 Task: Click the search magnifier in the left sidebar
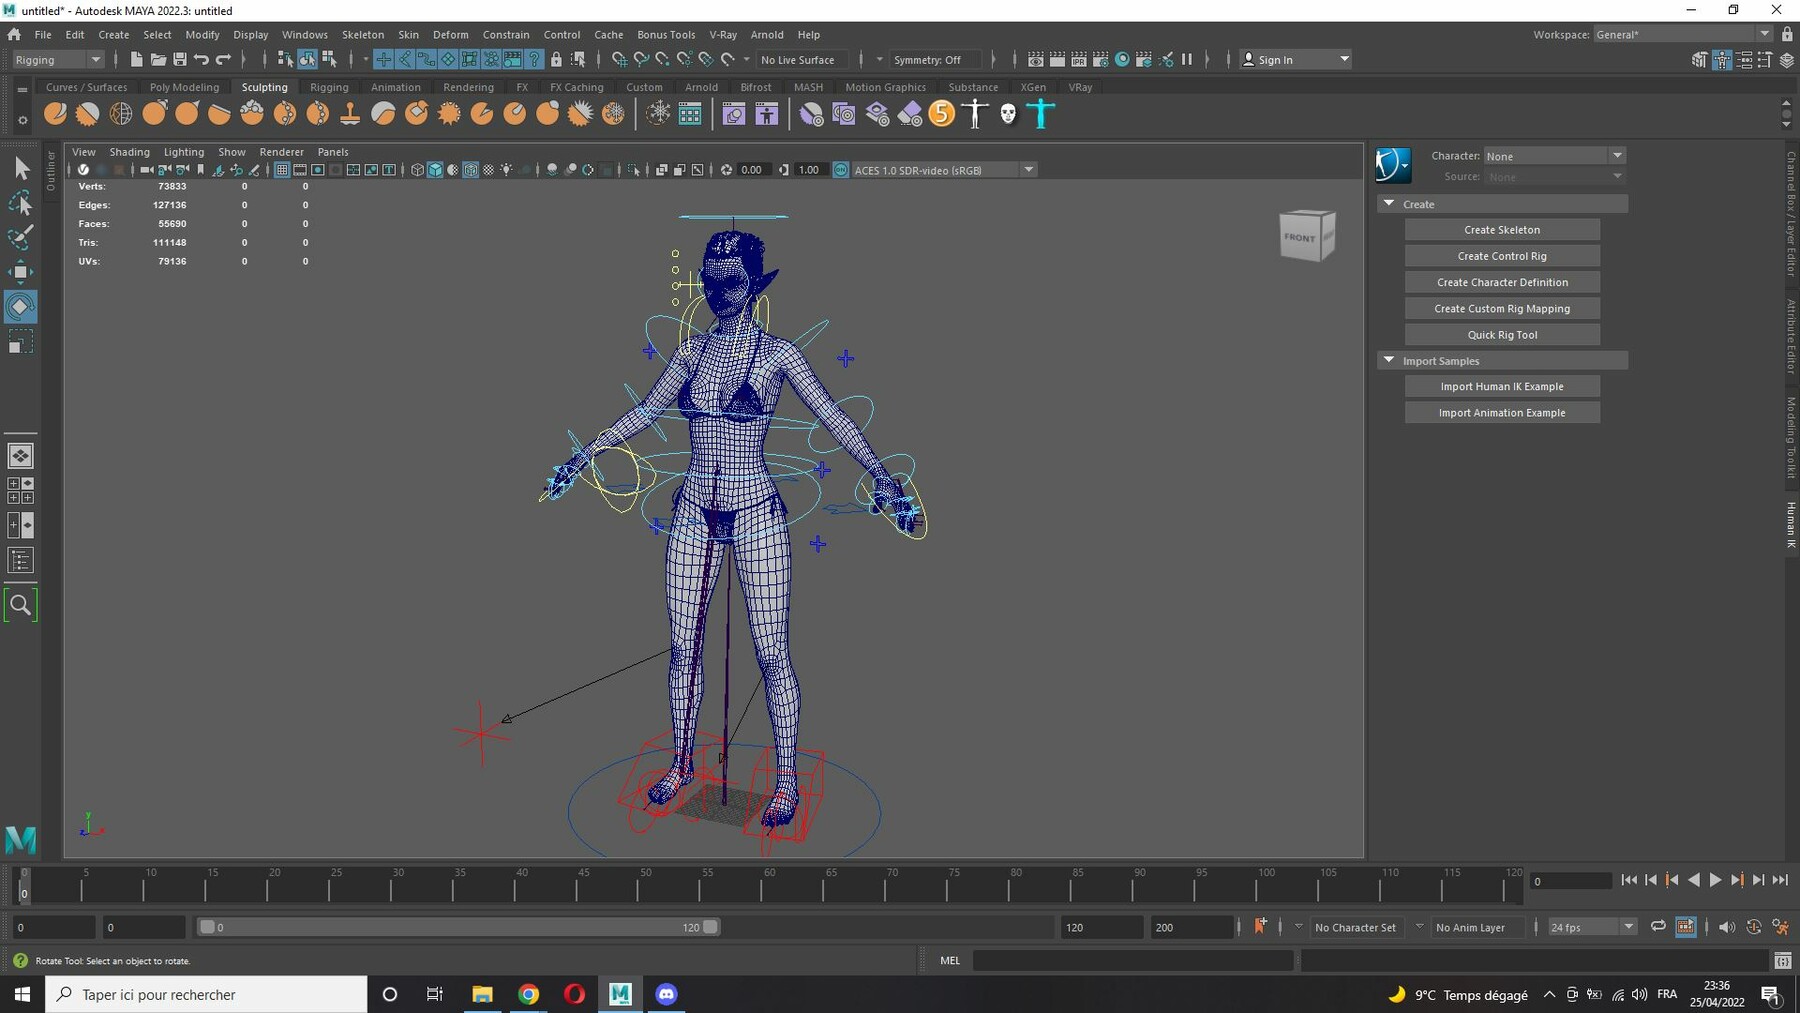pyautogui.click(x=20, y=605)
